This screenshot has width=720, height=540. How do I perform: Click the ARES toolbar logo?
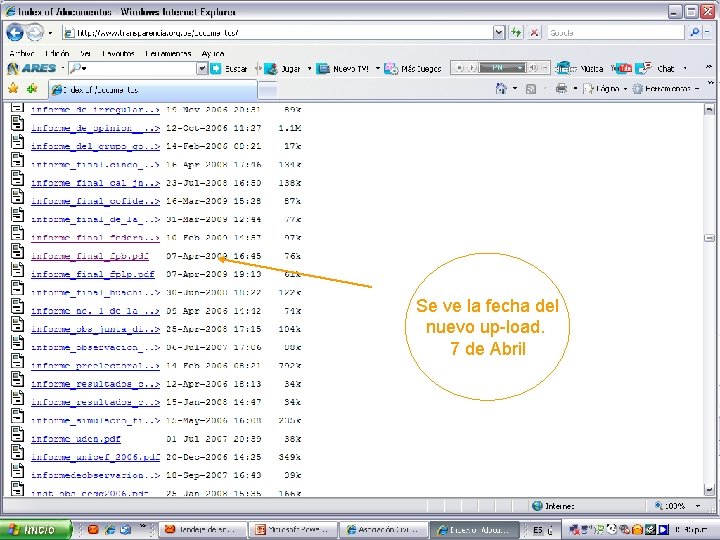point(32,68)
